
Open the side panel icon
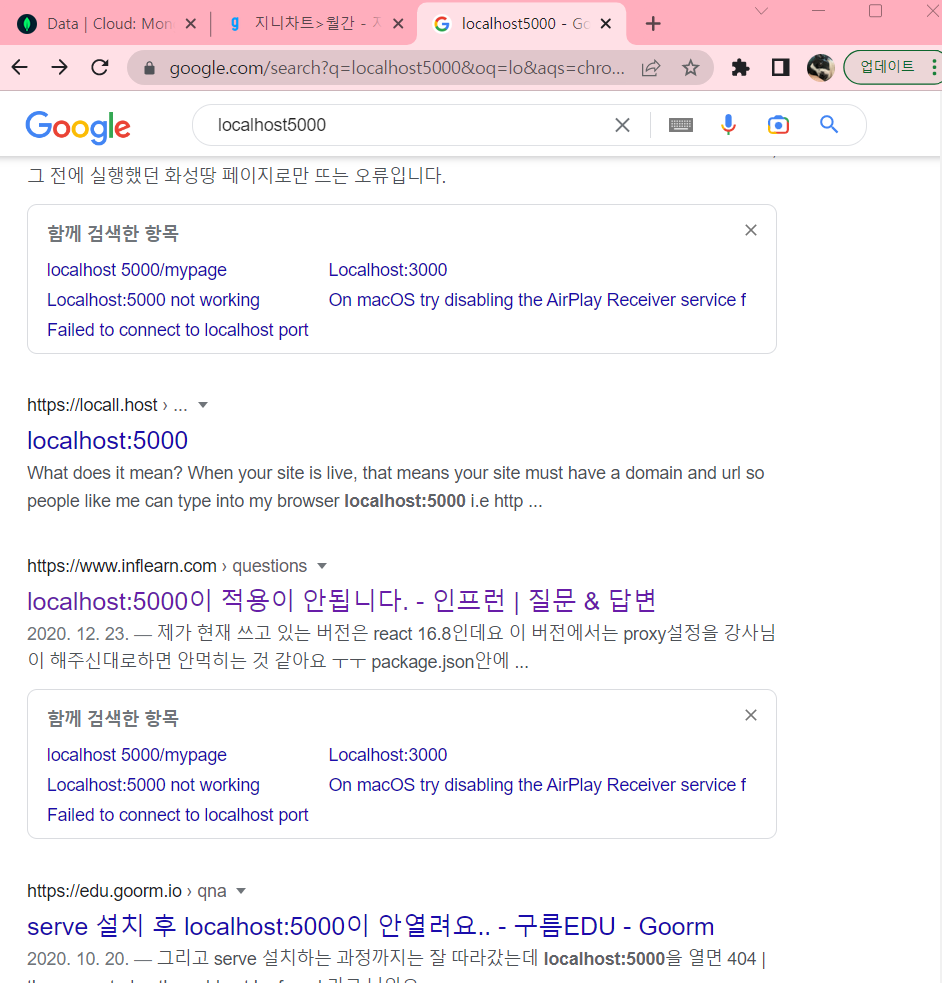780,67
